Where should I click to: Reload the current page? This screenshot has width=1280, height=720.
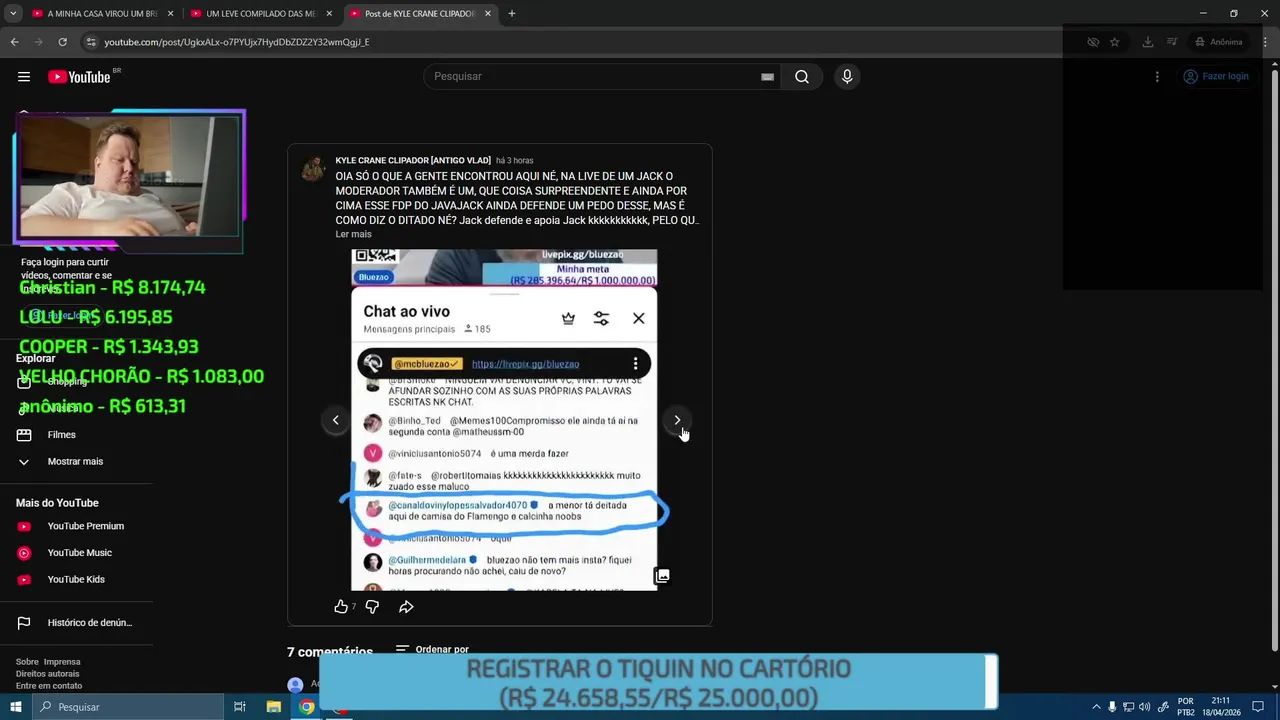click(62, 42)
